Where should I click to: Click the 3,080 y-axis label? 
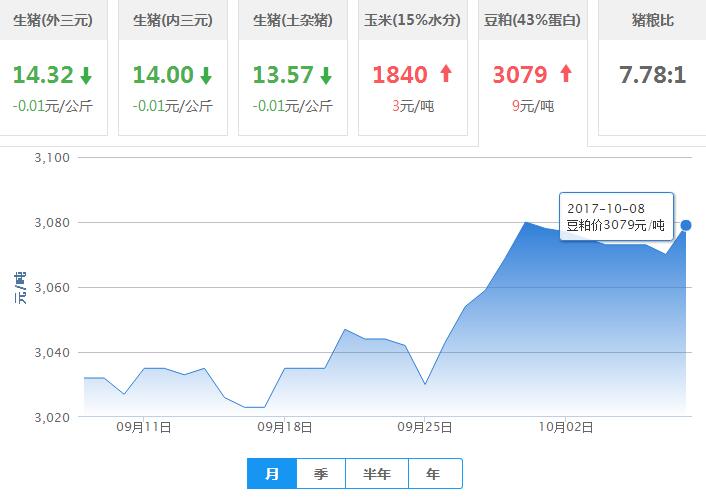(x=52, y=223)
